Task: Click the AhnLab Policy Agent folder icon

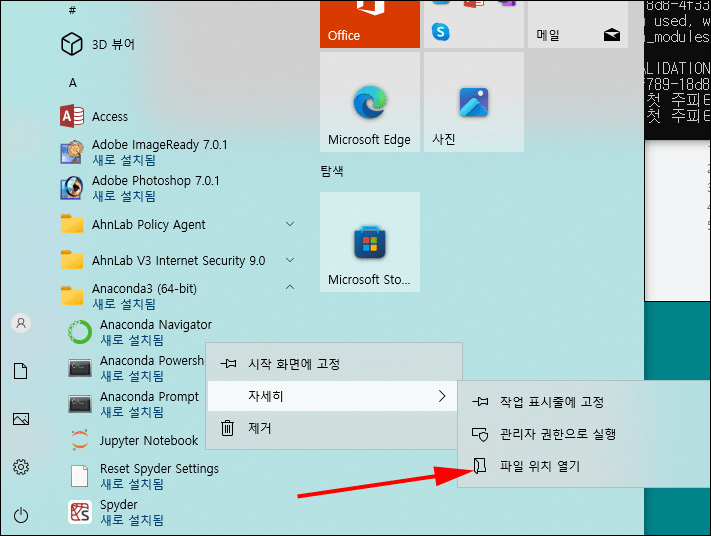Action: [x=72, y=224]
